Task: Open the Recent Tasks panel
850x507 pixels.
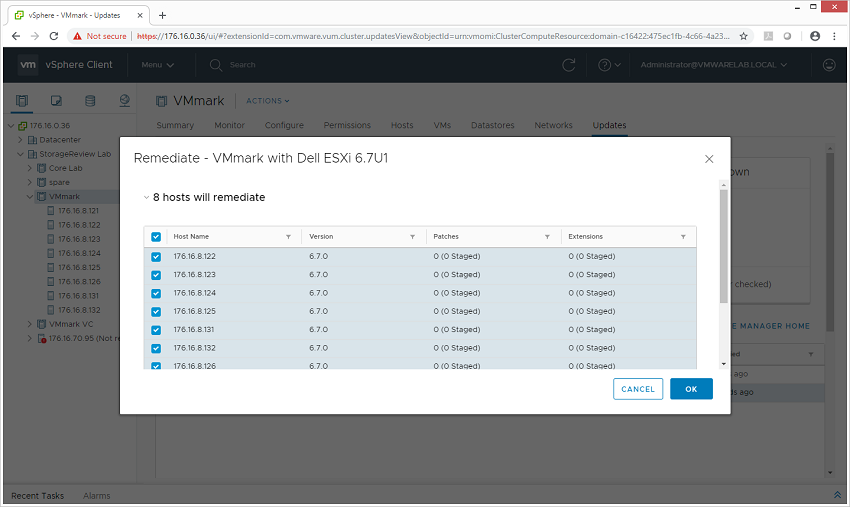Action: coord(37,496)
